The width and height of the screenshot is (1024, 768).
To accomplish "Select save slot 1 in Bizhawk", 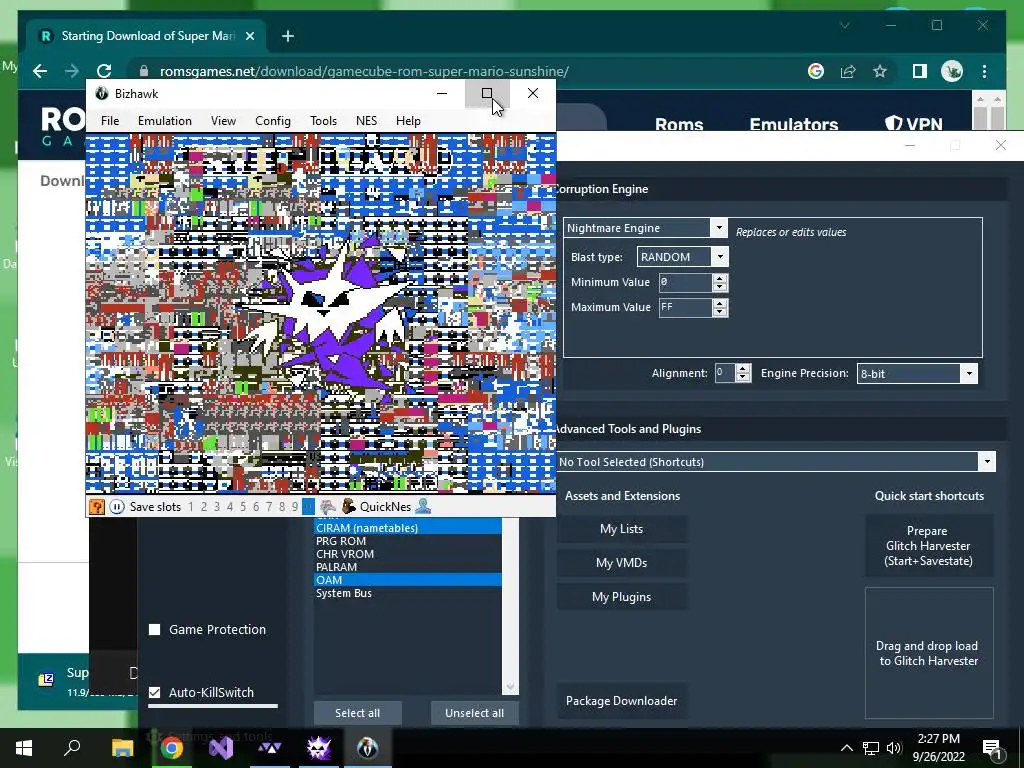I will click(x=191, y=507).
